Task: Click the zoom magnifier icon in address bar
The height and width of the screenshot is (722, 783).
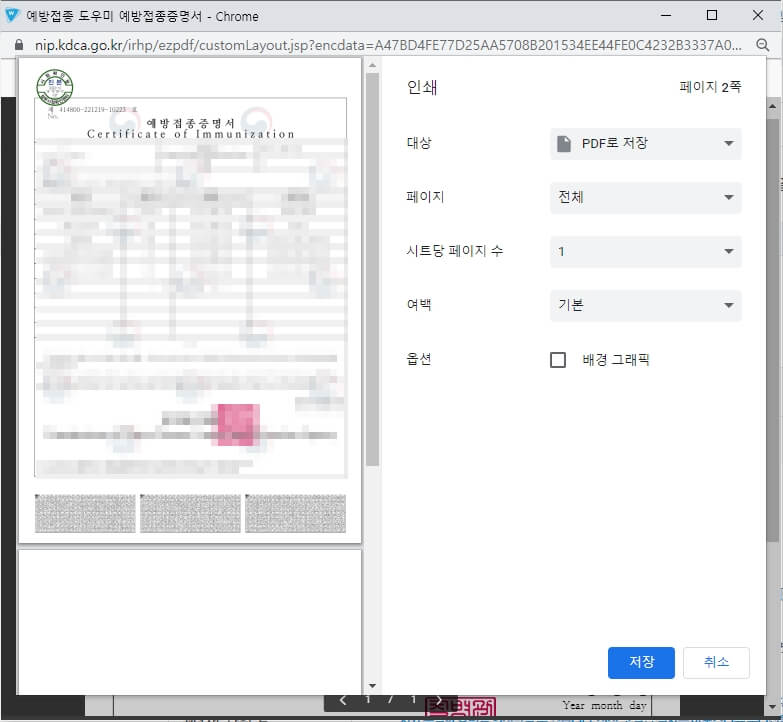Action: tap(762, 45)
